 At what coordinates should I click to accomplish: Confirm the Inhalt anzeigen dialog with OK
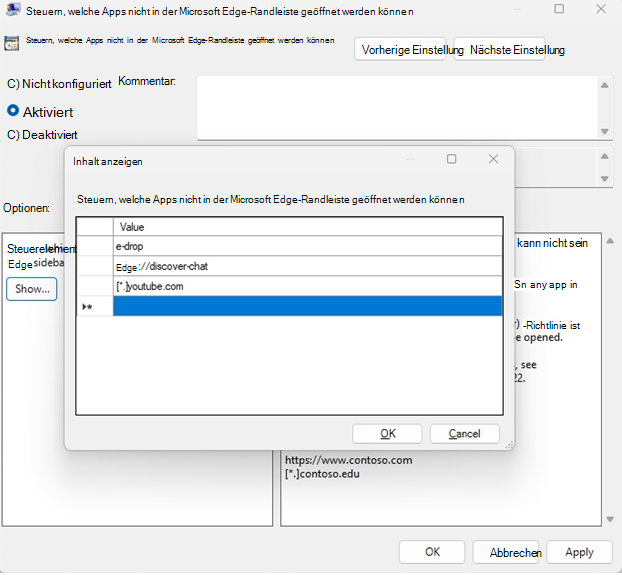coord(387,433)
